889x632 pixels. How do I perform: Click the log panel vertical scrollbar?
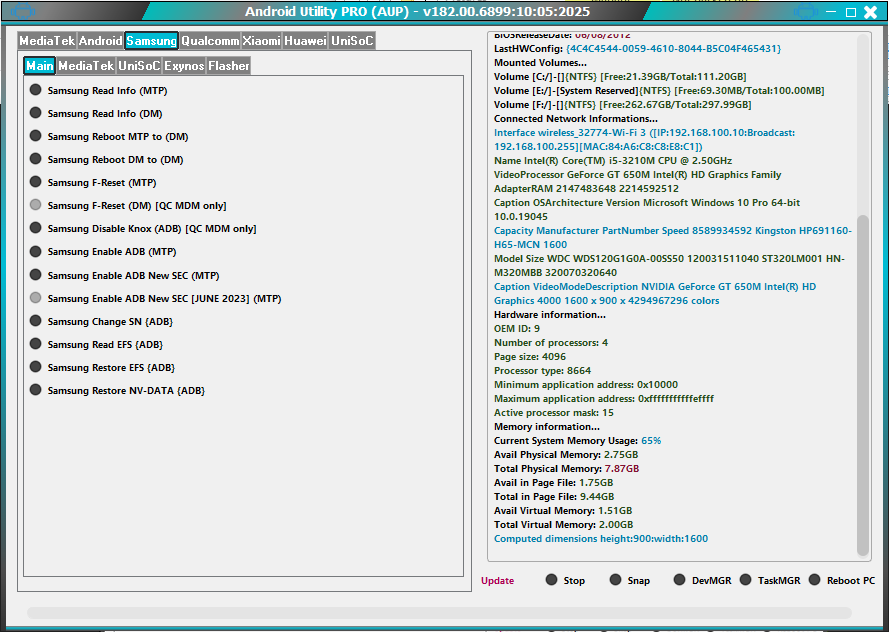coord(863,385)
